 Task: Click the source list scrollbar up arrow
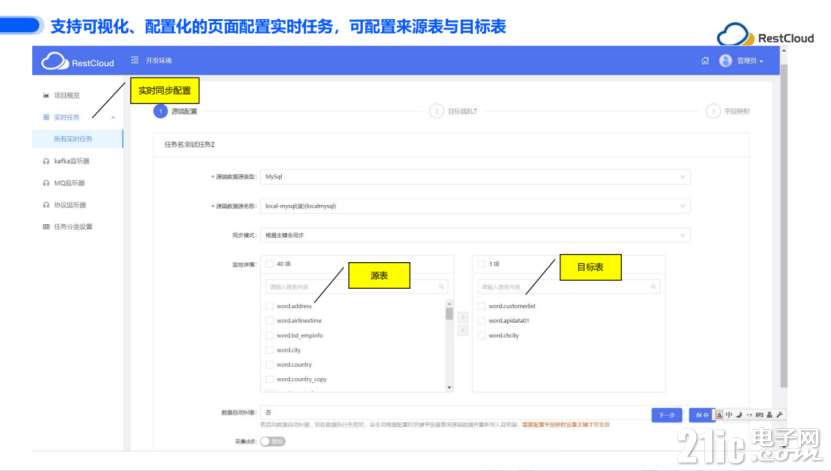pyautogui.click(x=449, y=304)
